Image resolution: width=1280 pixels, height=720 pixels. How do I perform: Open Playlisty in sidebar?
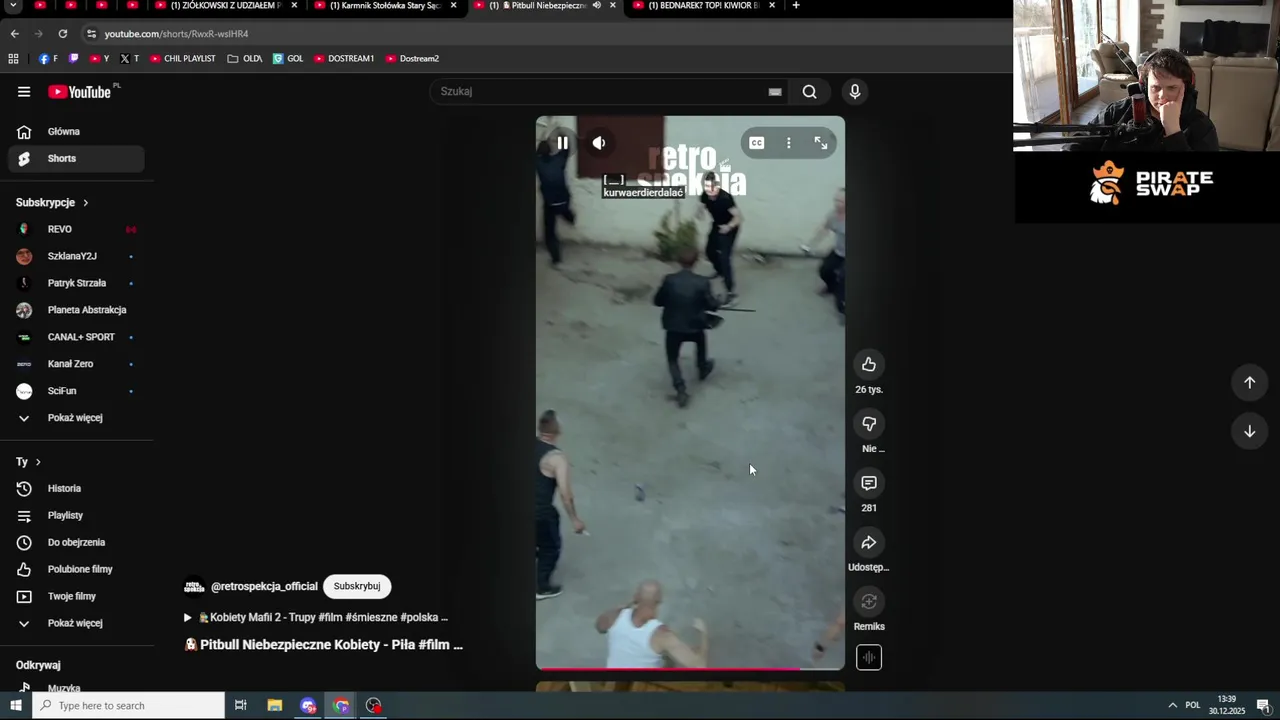point(76,515)
